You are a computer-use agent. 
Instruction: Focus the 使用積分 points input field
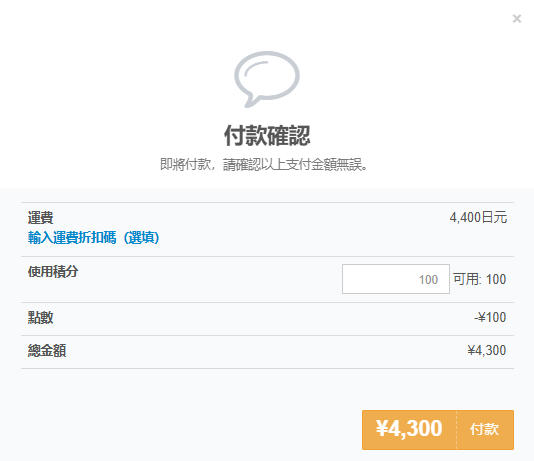396,279
